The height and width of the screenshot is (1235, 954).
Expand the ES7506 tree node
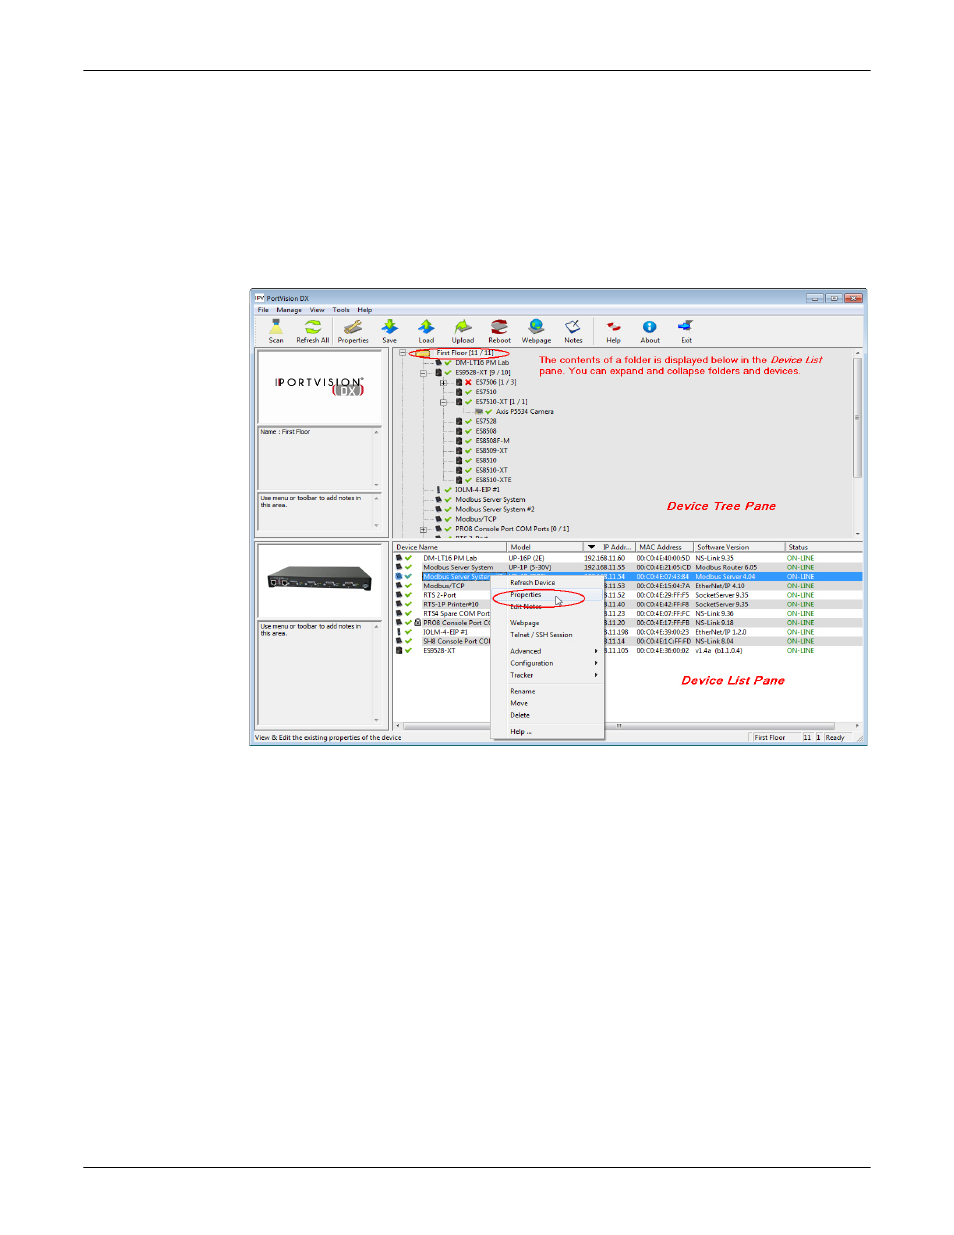pos(443,382)
